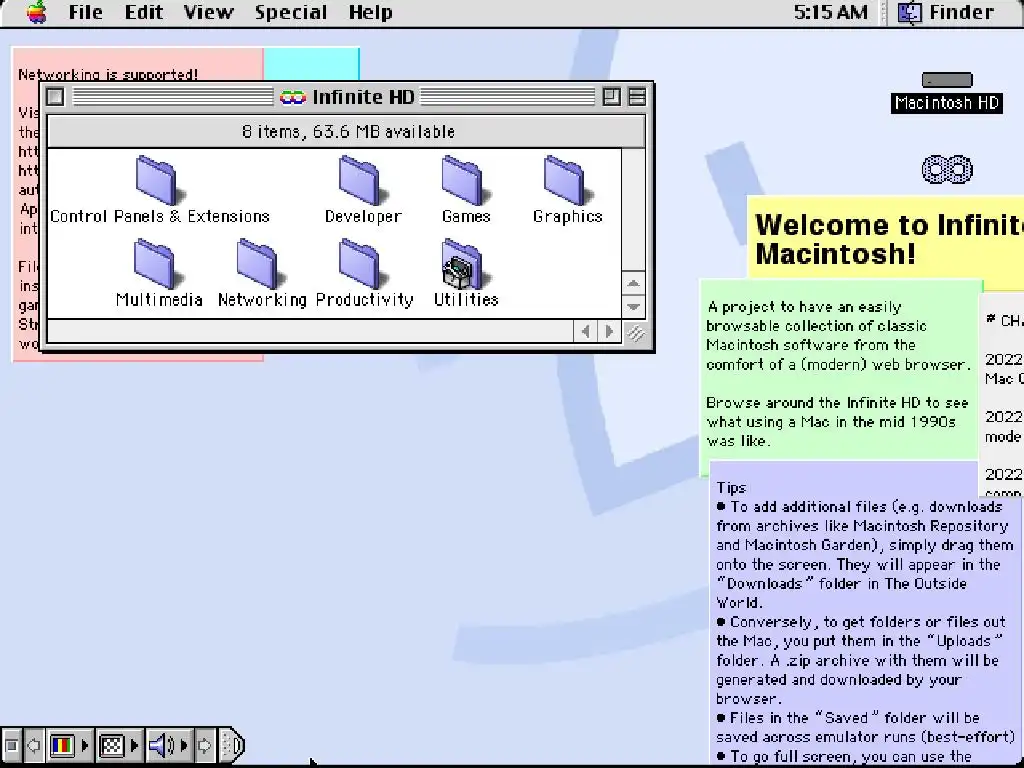Click the Control Strip right scroll arrow
Image resolution: width=1024 pixels, height=768 pixels.
pos(204,745)
